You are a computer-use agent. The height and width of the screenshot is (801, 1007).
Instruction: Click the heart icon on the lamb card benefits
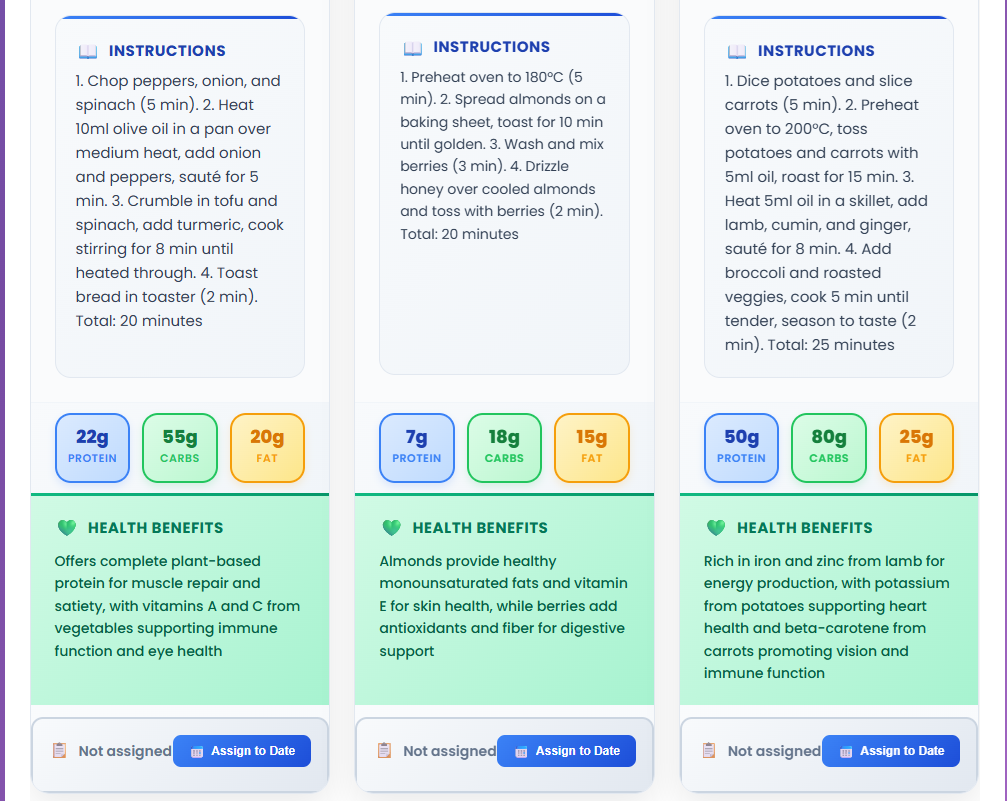tap(715, 527)
